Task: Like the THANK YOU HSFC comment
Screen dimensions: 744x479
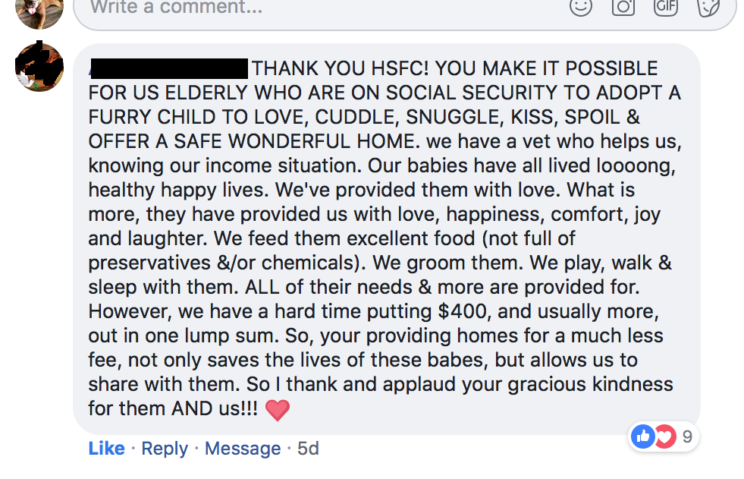Action: tap(106, 449)
